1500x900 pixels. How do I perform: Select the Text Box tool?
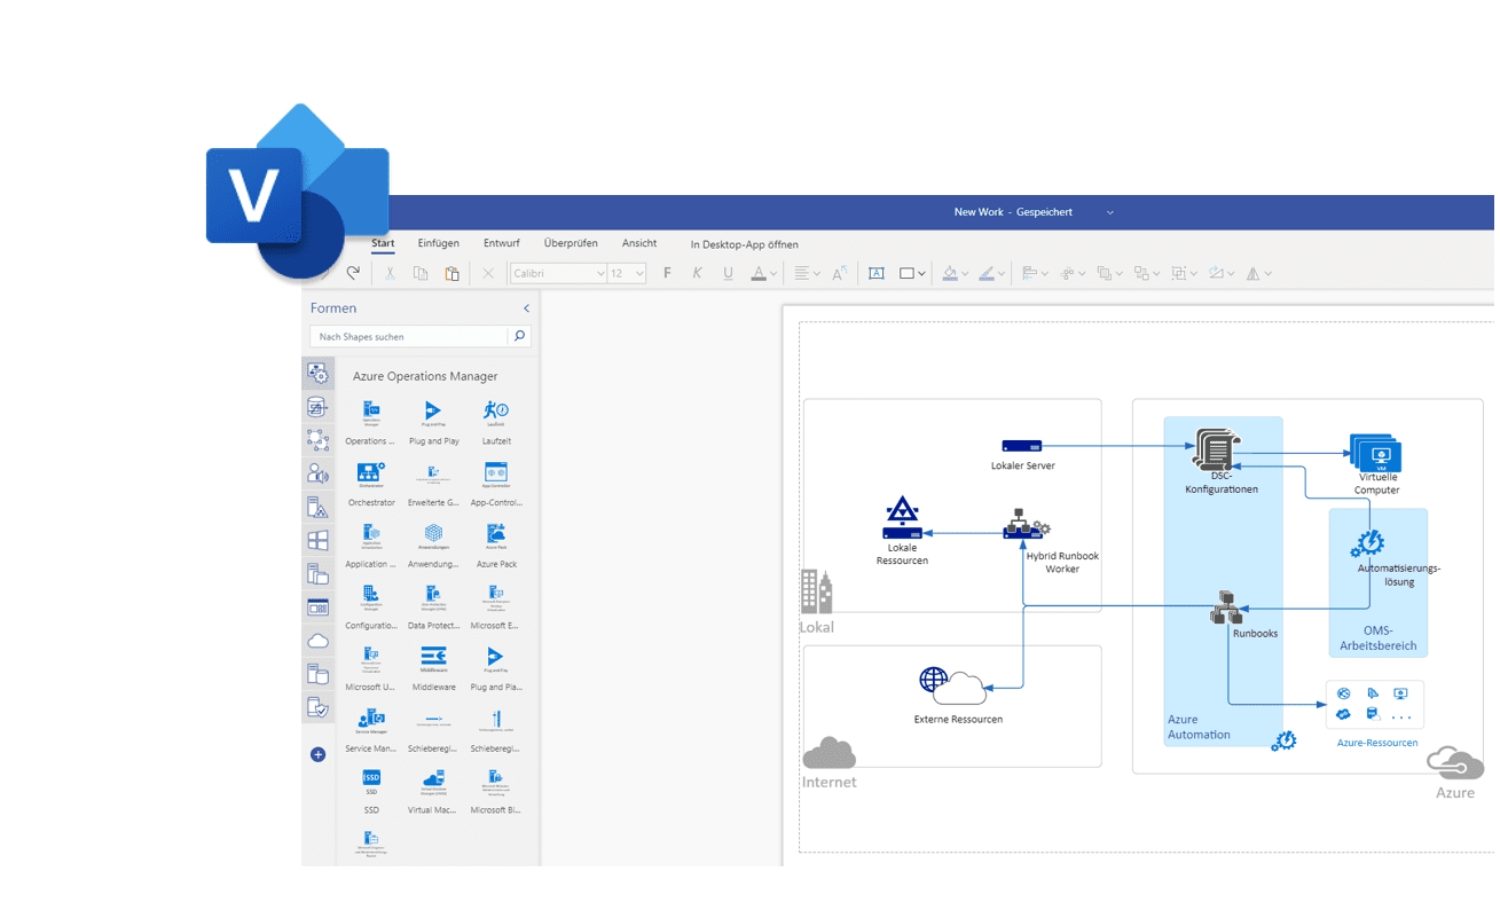(x=876, y=273)
